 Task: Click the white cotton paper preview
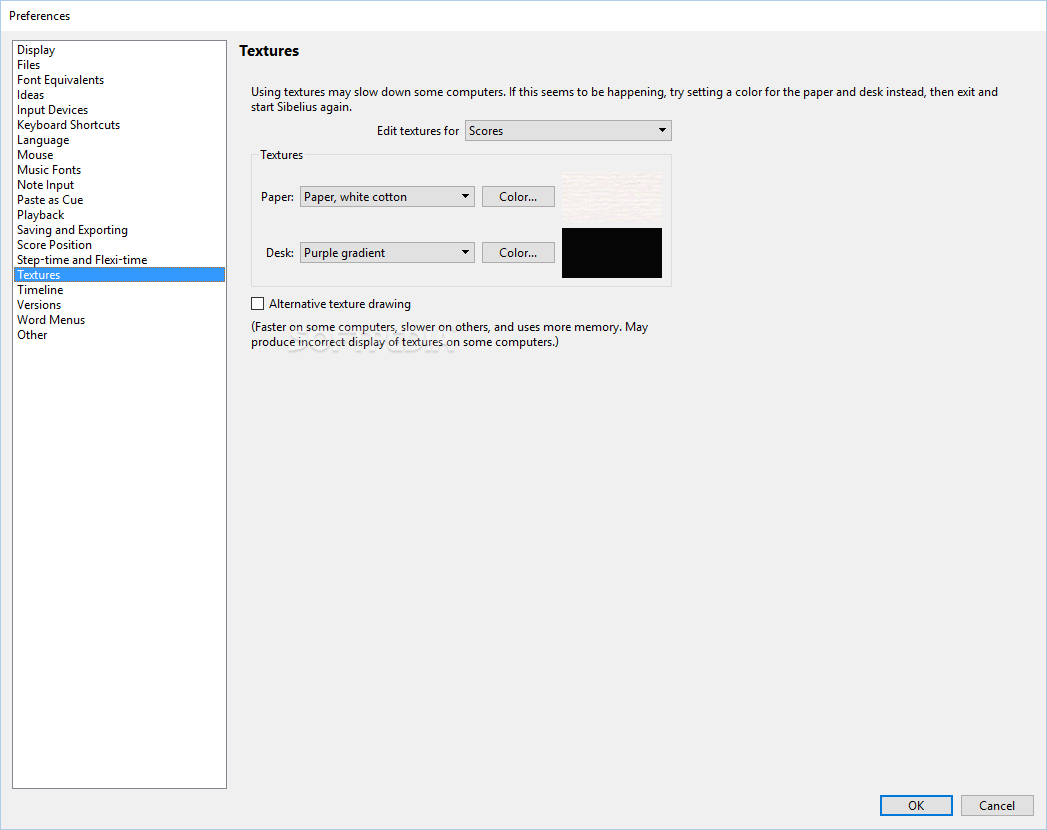(612, 197)
